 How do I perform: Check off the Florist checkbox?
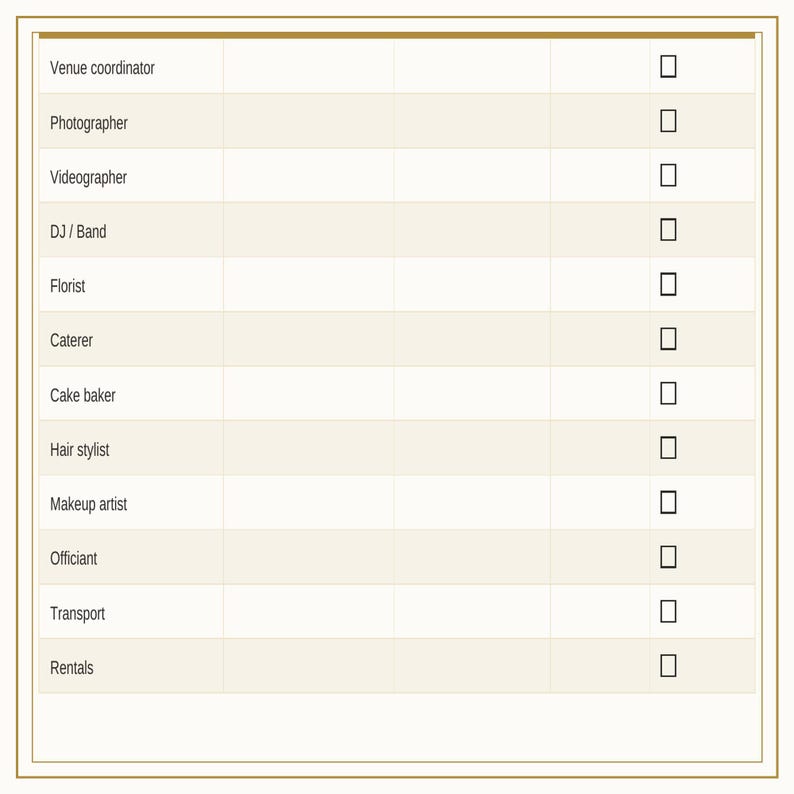(x=668, y=284)
